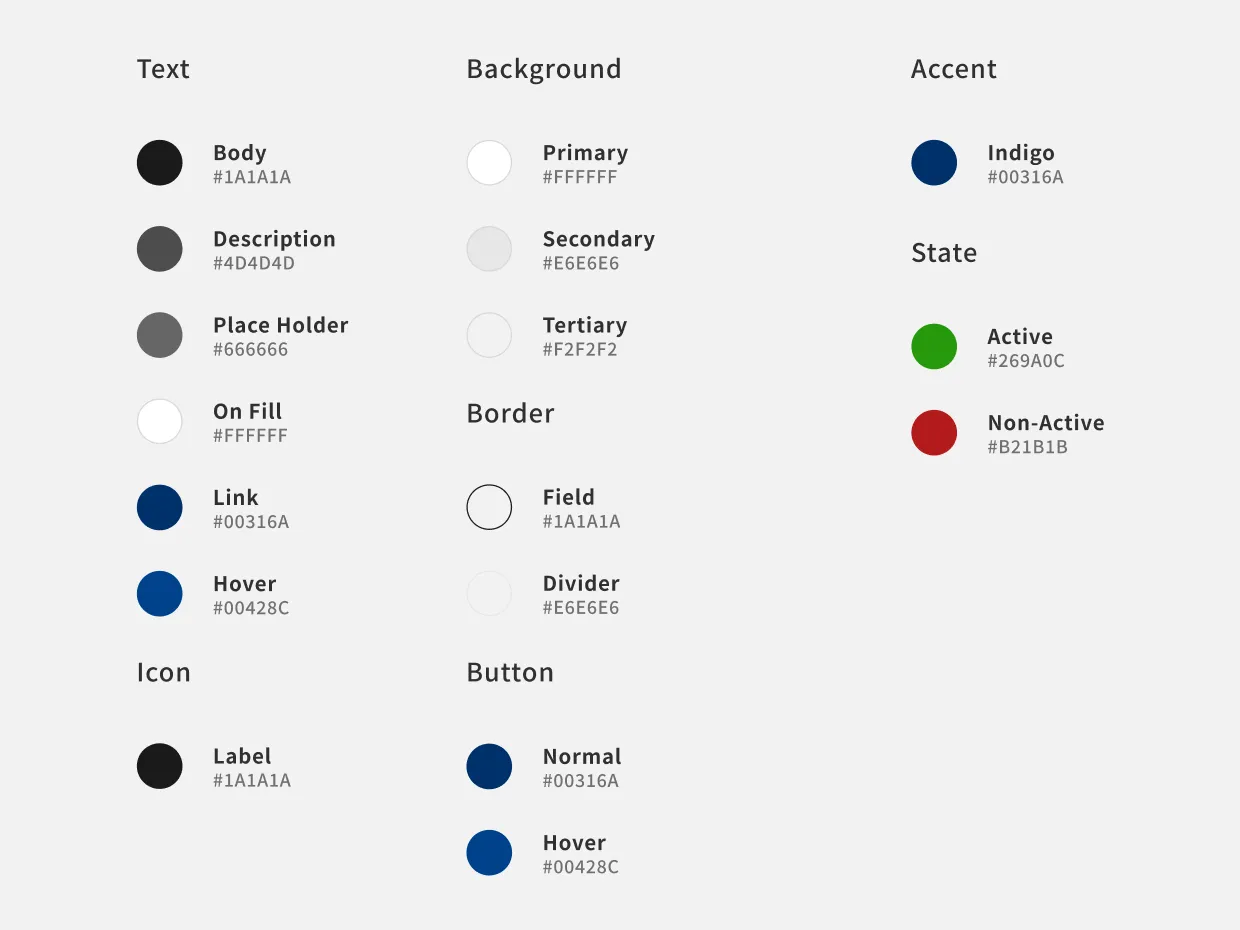
Task: Select the Description gray swatch
Action: (160, 249)
